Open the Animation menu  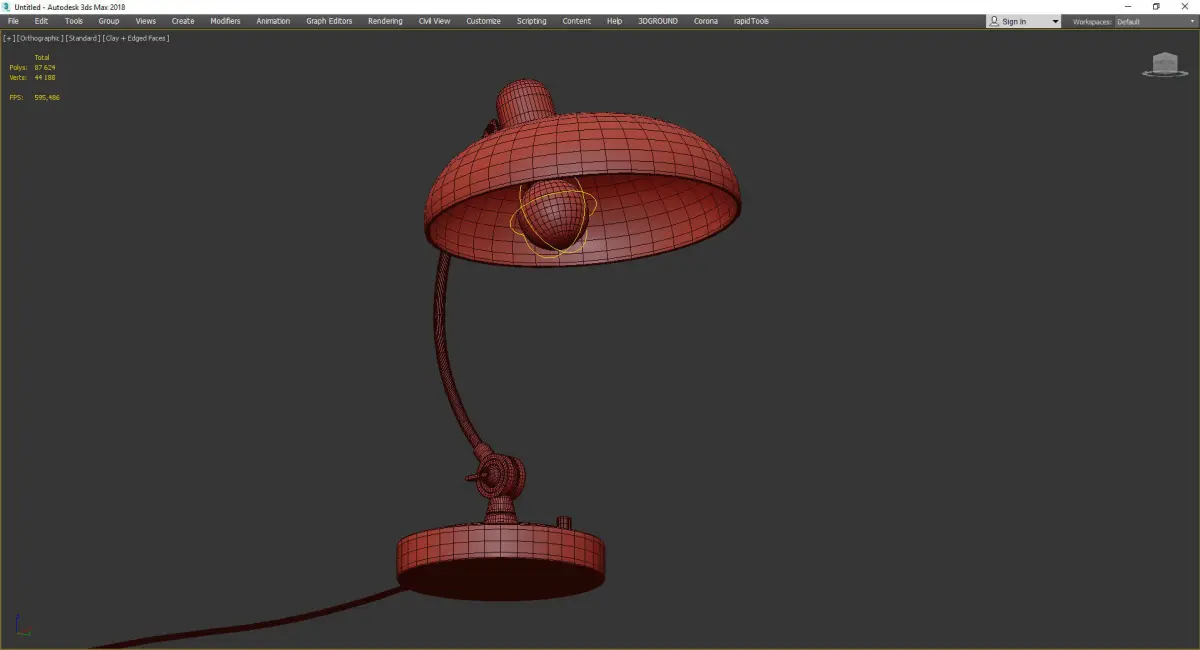273,21
